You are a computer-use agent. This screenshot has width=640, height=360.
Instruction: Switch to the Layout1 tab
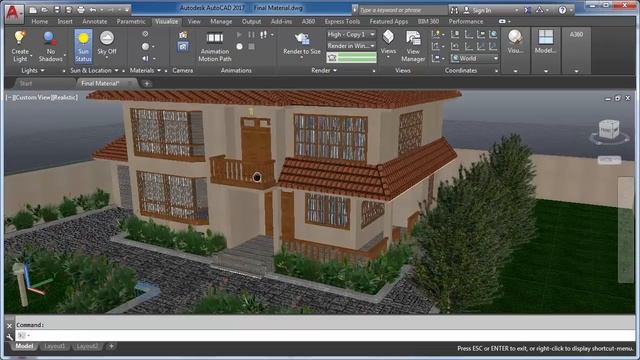pyautogui.click(x=54, y=346)
